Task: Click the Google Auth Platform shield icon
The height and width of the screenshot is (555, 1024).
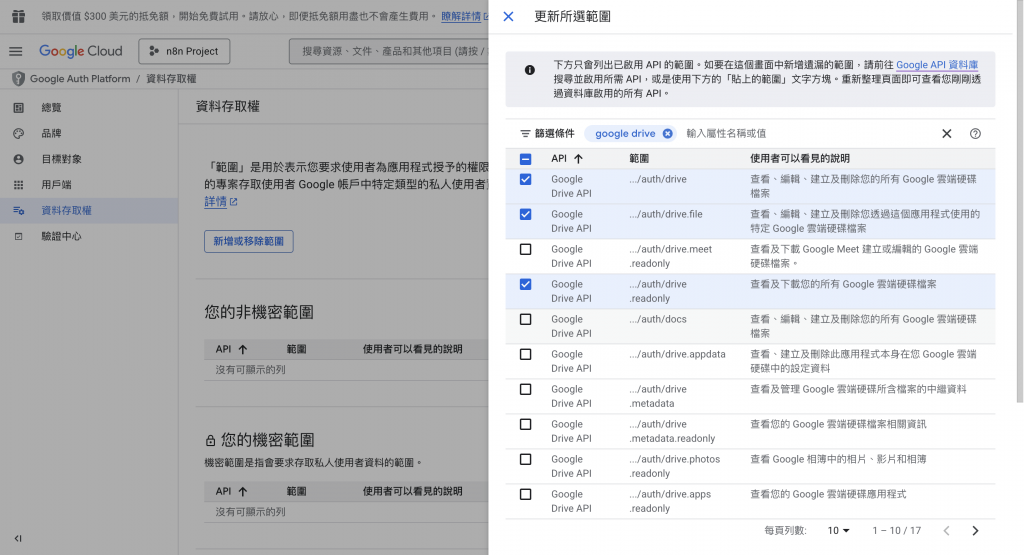Action: pos(18,78)
